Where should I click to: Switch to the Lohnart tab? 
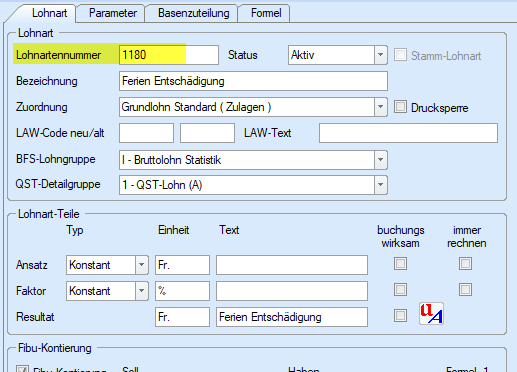[x=49, y=13]
